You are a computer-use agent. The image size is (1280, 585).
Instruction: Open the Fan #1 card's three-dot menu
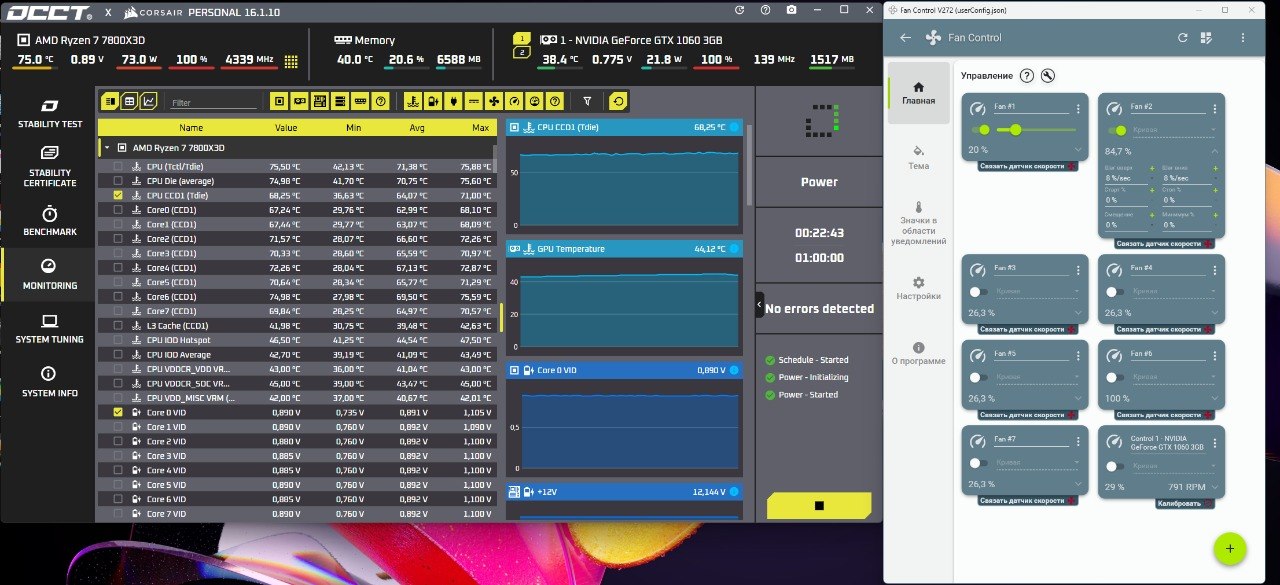pos(1078,109)
